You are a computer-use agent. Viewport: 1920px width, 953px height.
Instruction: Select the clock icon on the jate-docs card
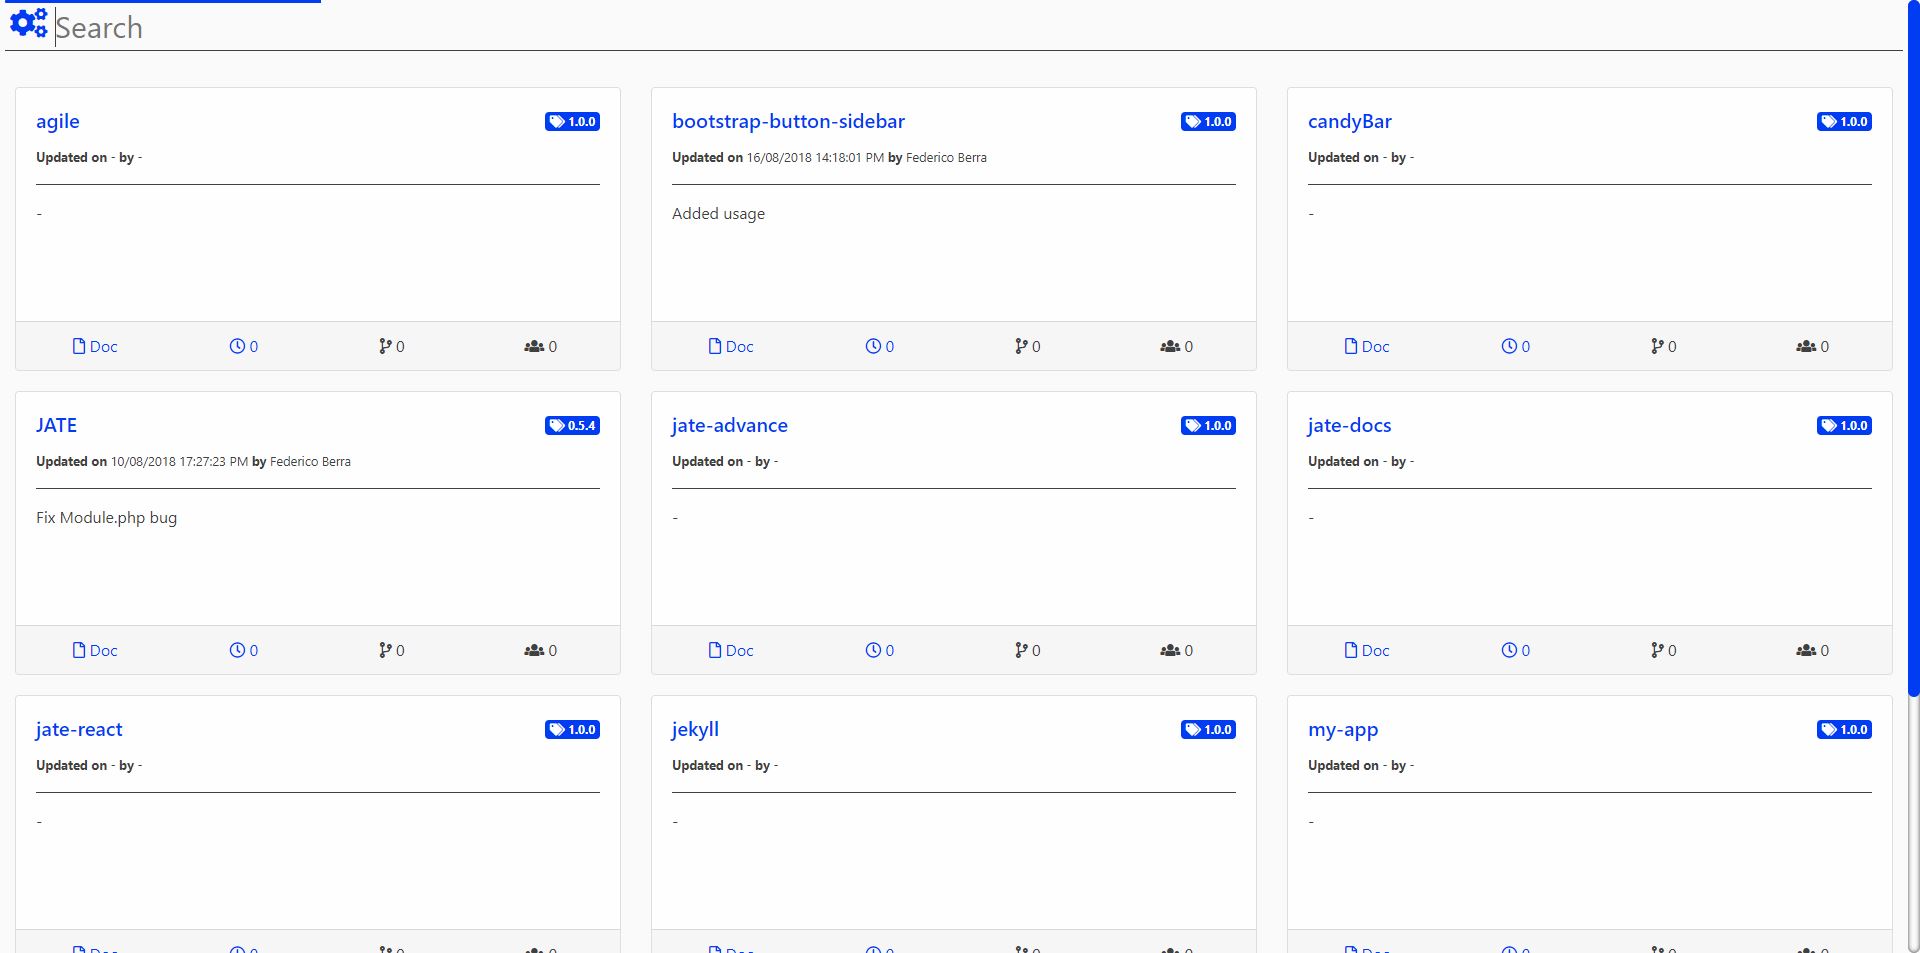tap(1511, 650)
